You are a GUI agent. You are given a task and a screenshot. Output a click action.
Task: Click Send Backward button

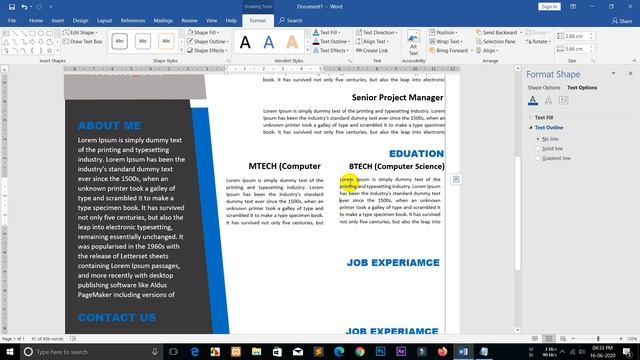pos(497,32)
